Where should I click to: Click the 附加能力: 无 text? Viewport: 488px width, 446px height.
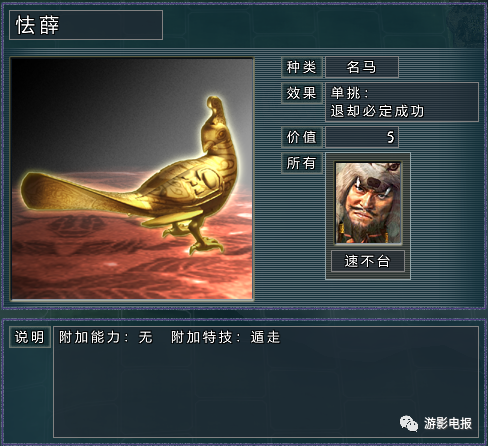[106, 337]
